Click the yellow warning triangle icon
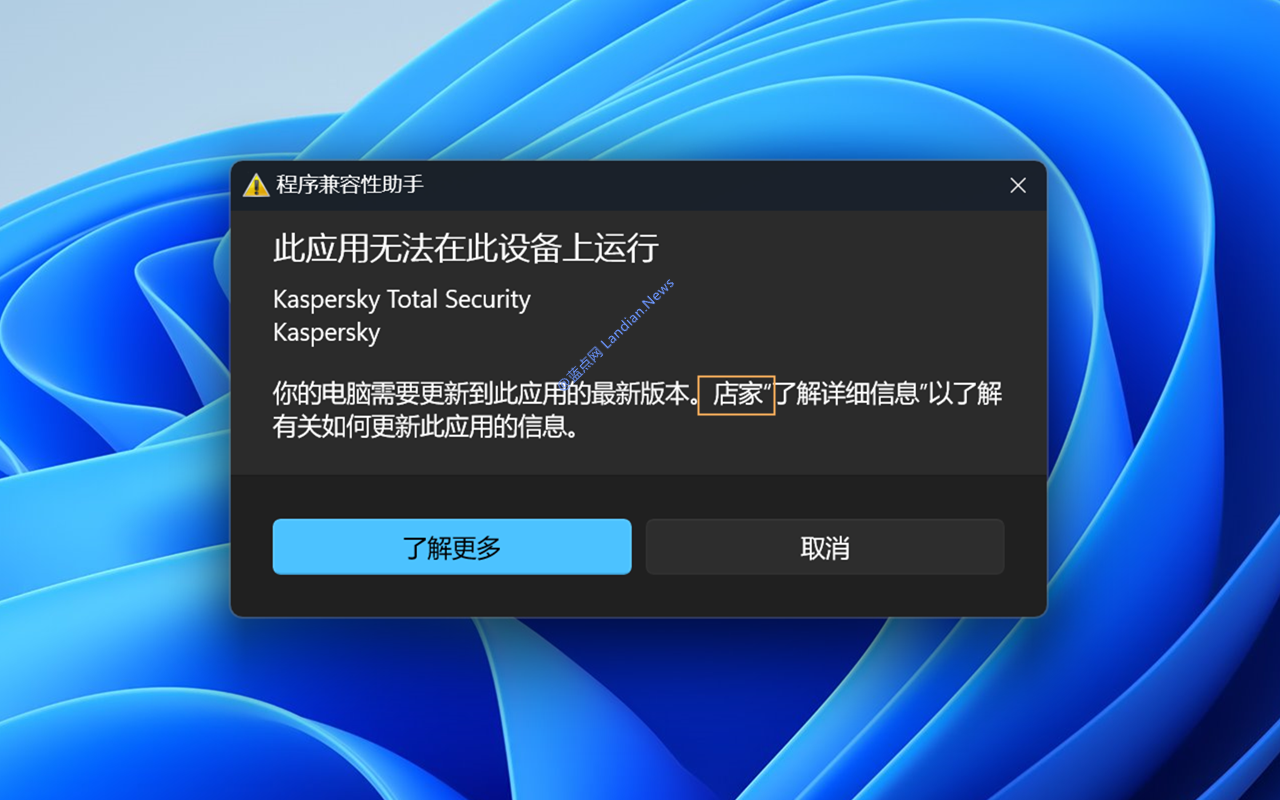Image resolution: width=1280 pixels, height=800 pixels. 256,185
